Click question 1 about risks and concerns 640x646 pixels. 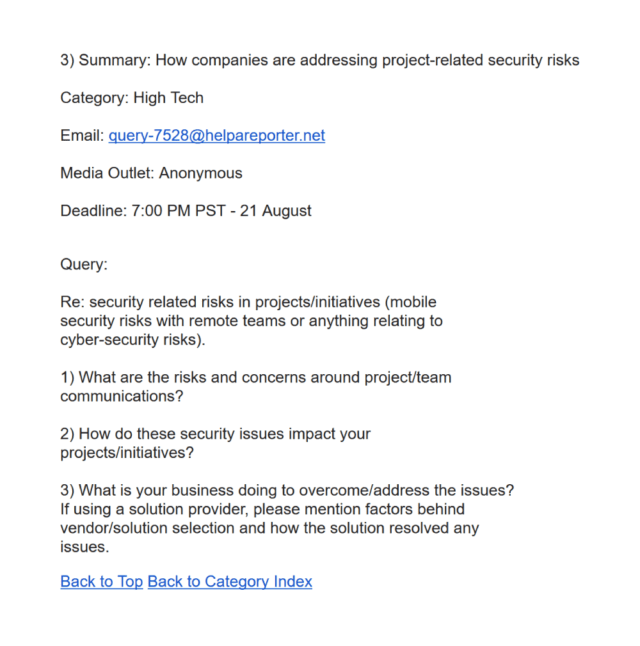[256, 377]
